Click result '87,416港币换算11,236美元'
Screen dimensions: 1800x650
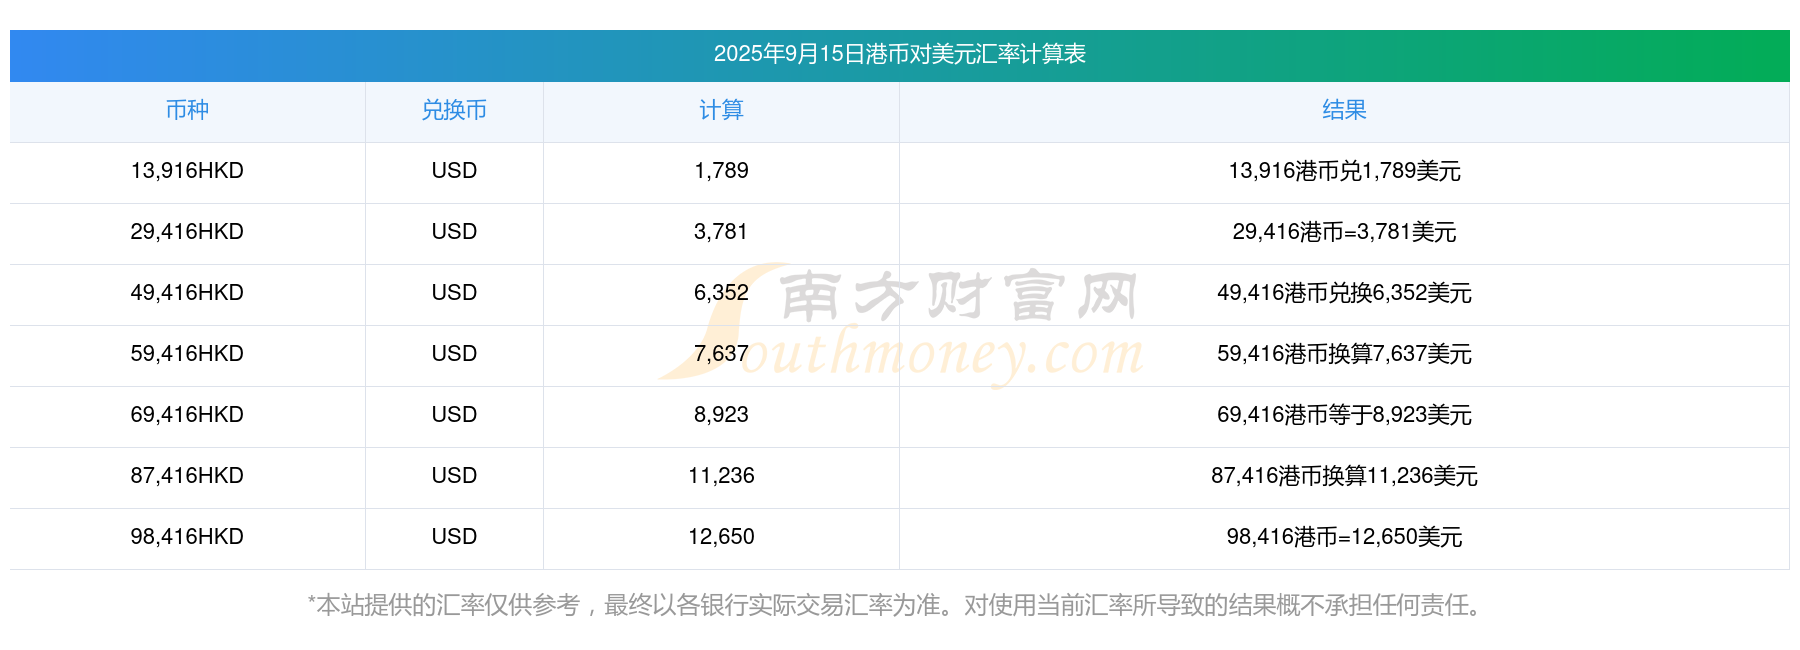point(1344,476)
